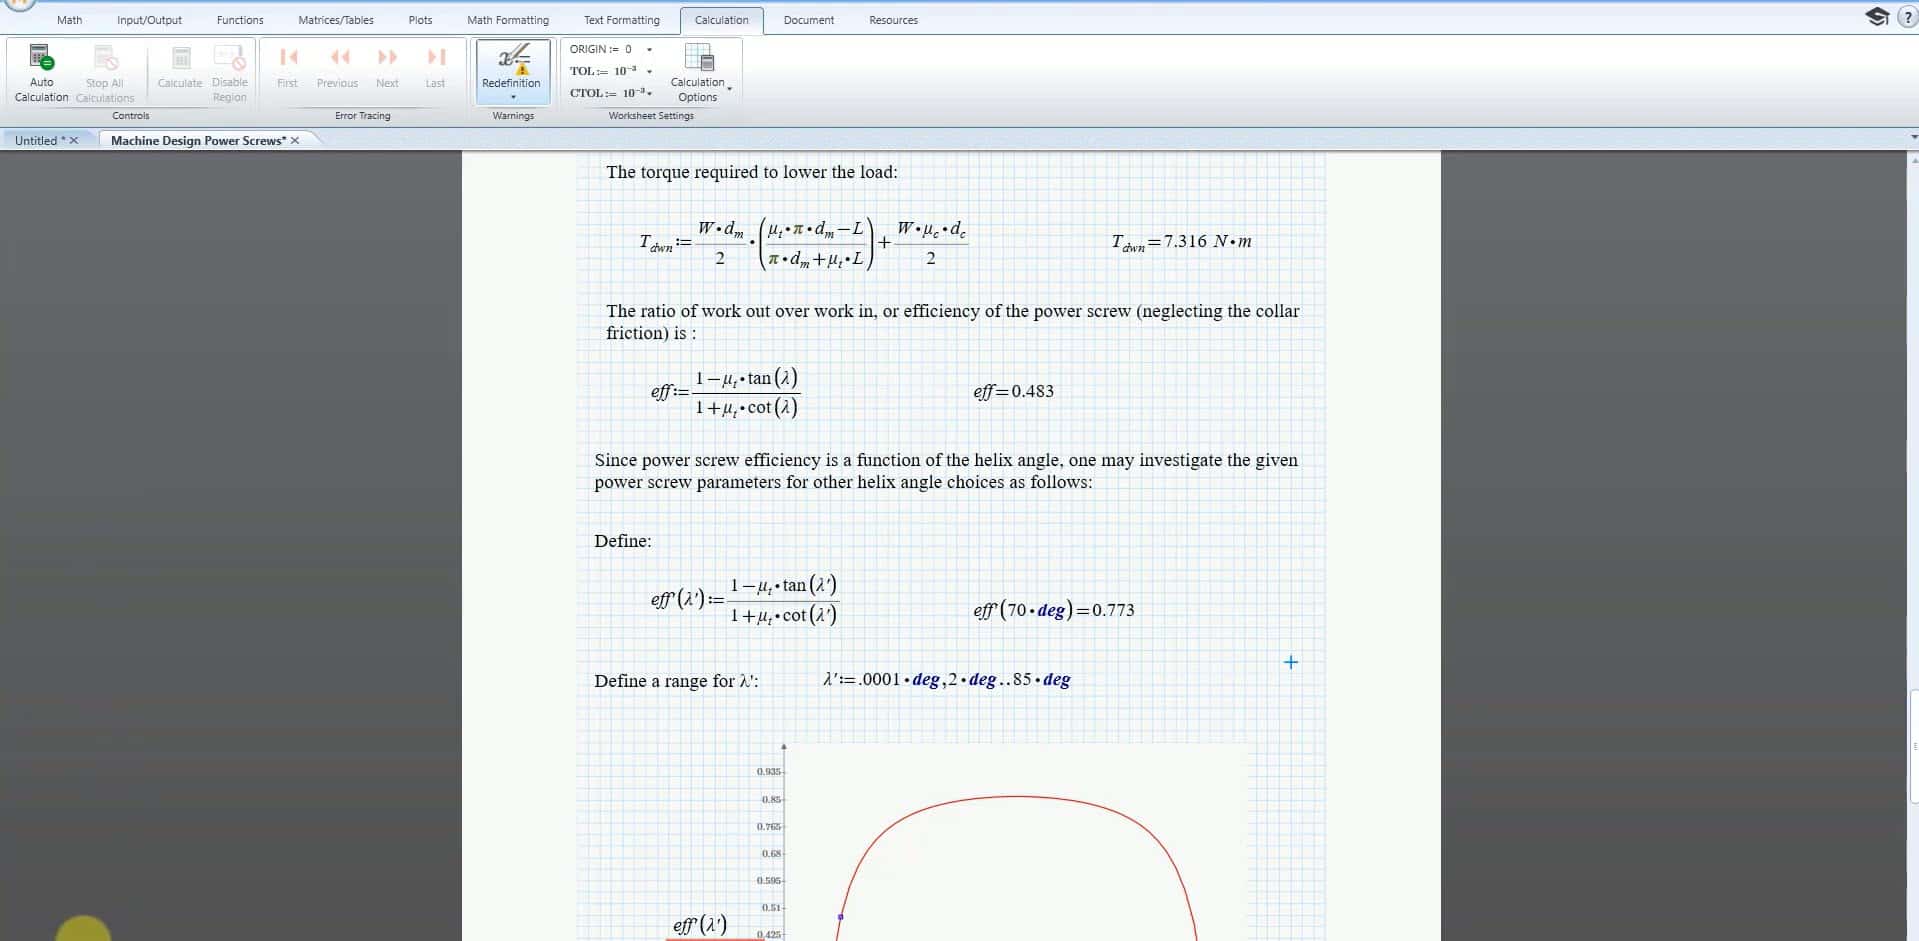Jump to Last error in tracing
Viewport: 1919px width, 941px height.
(x=436, y=68)
